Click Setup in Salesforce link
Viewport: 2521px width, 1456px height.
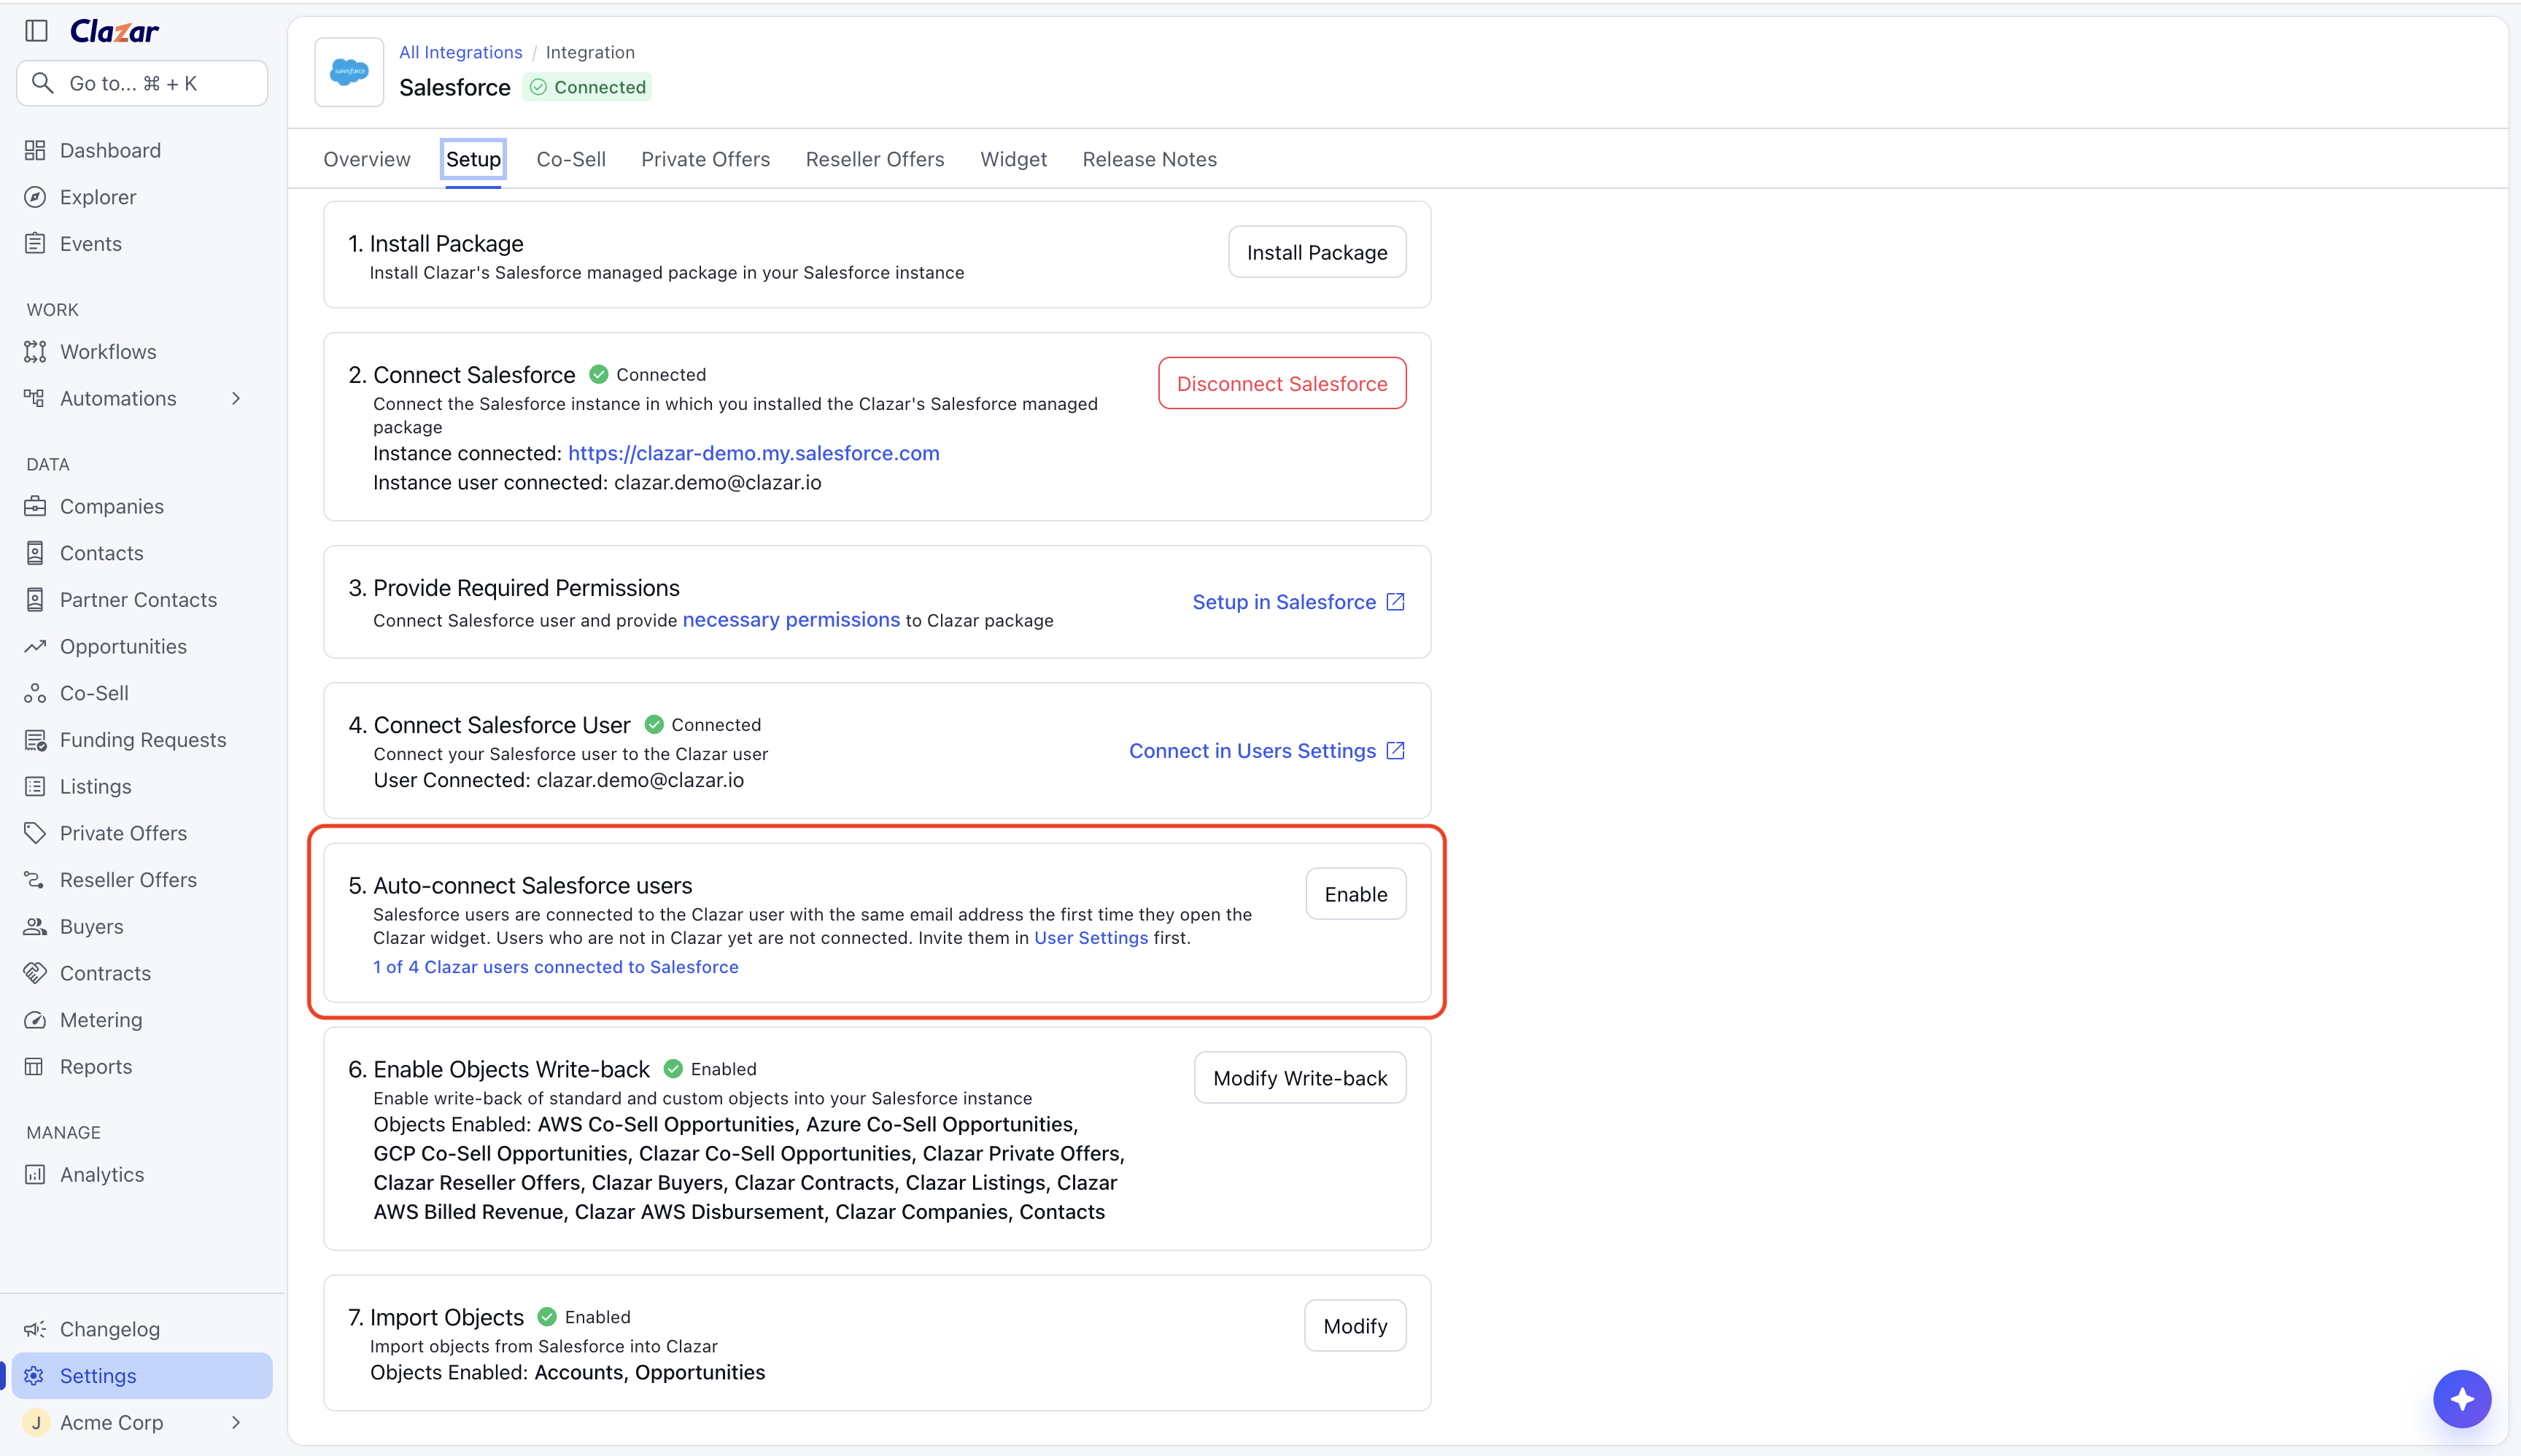tap(1299, 602)
